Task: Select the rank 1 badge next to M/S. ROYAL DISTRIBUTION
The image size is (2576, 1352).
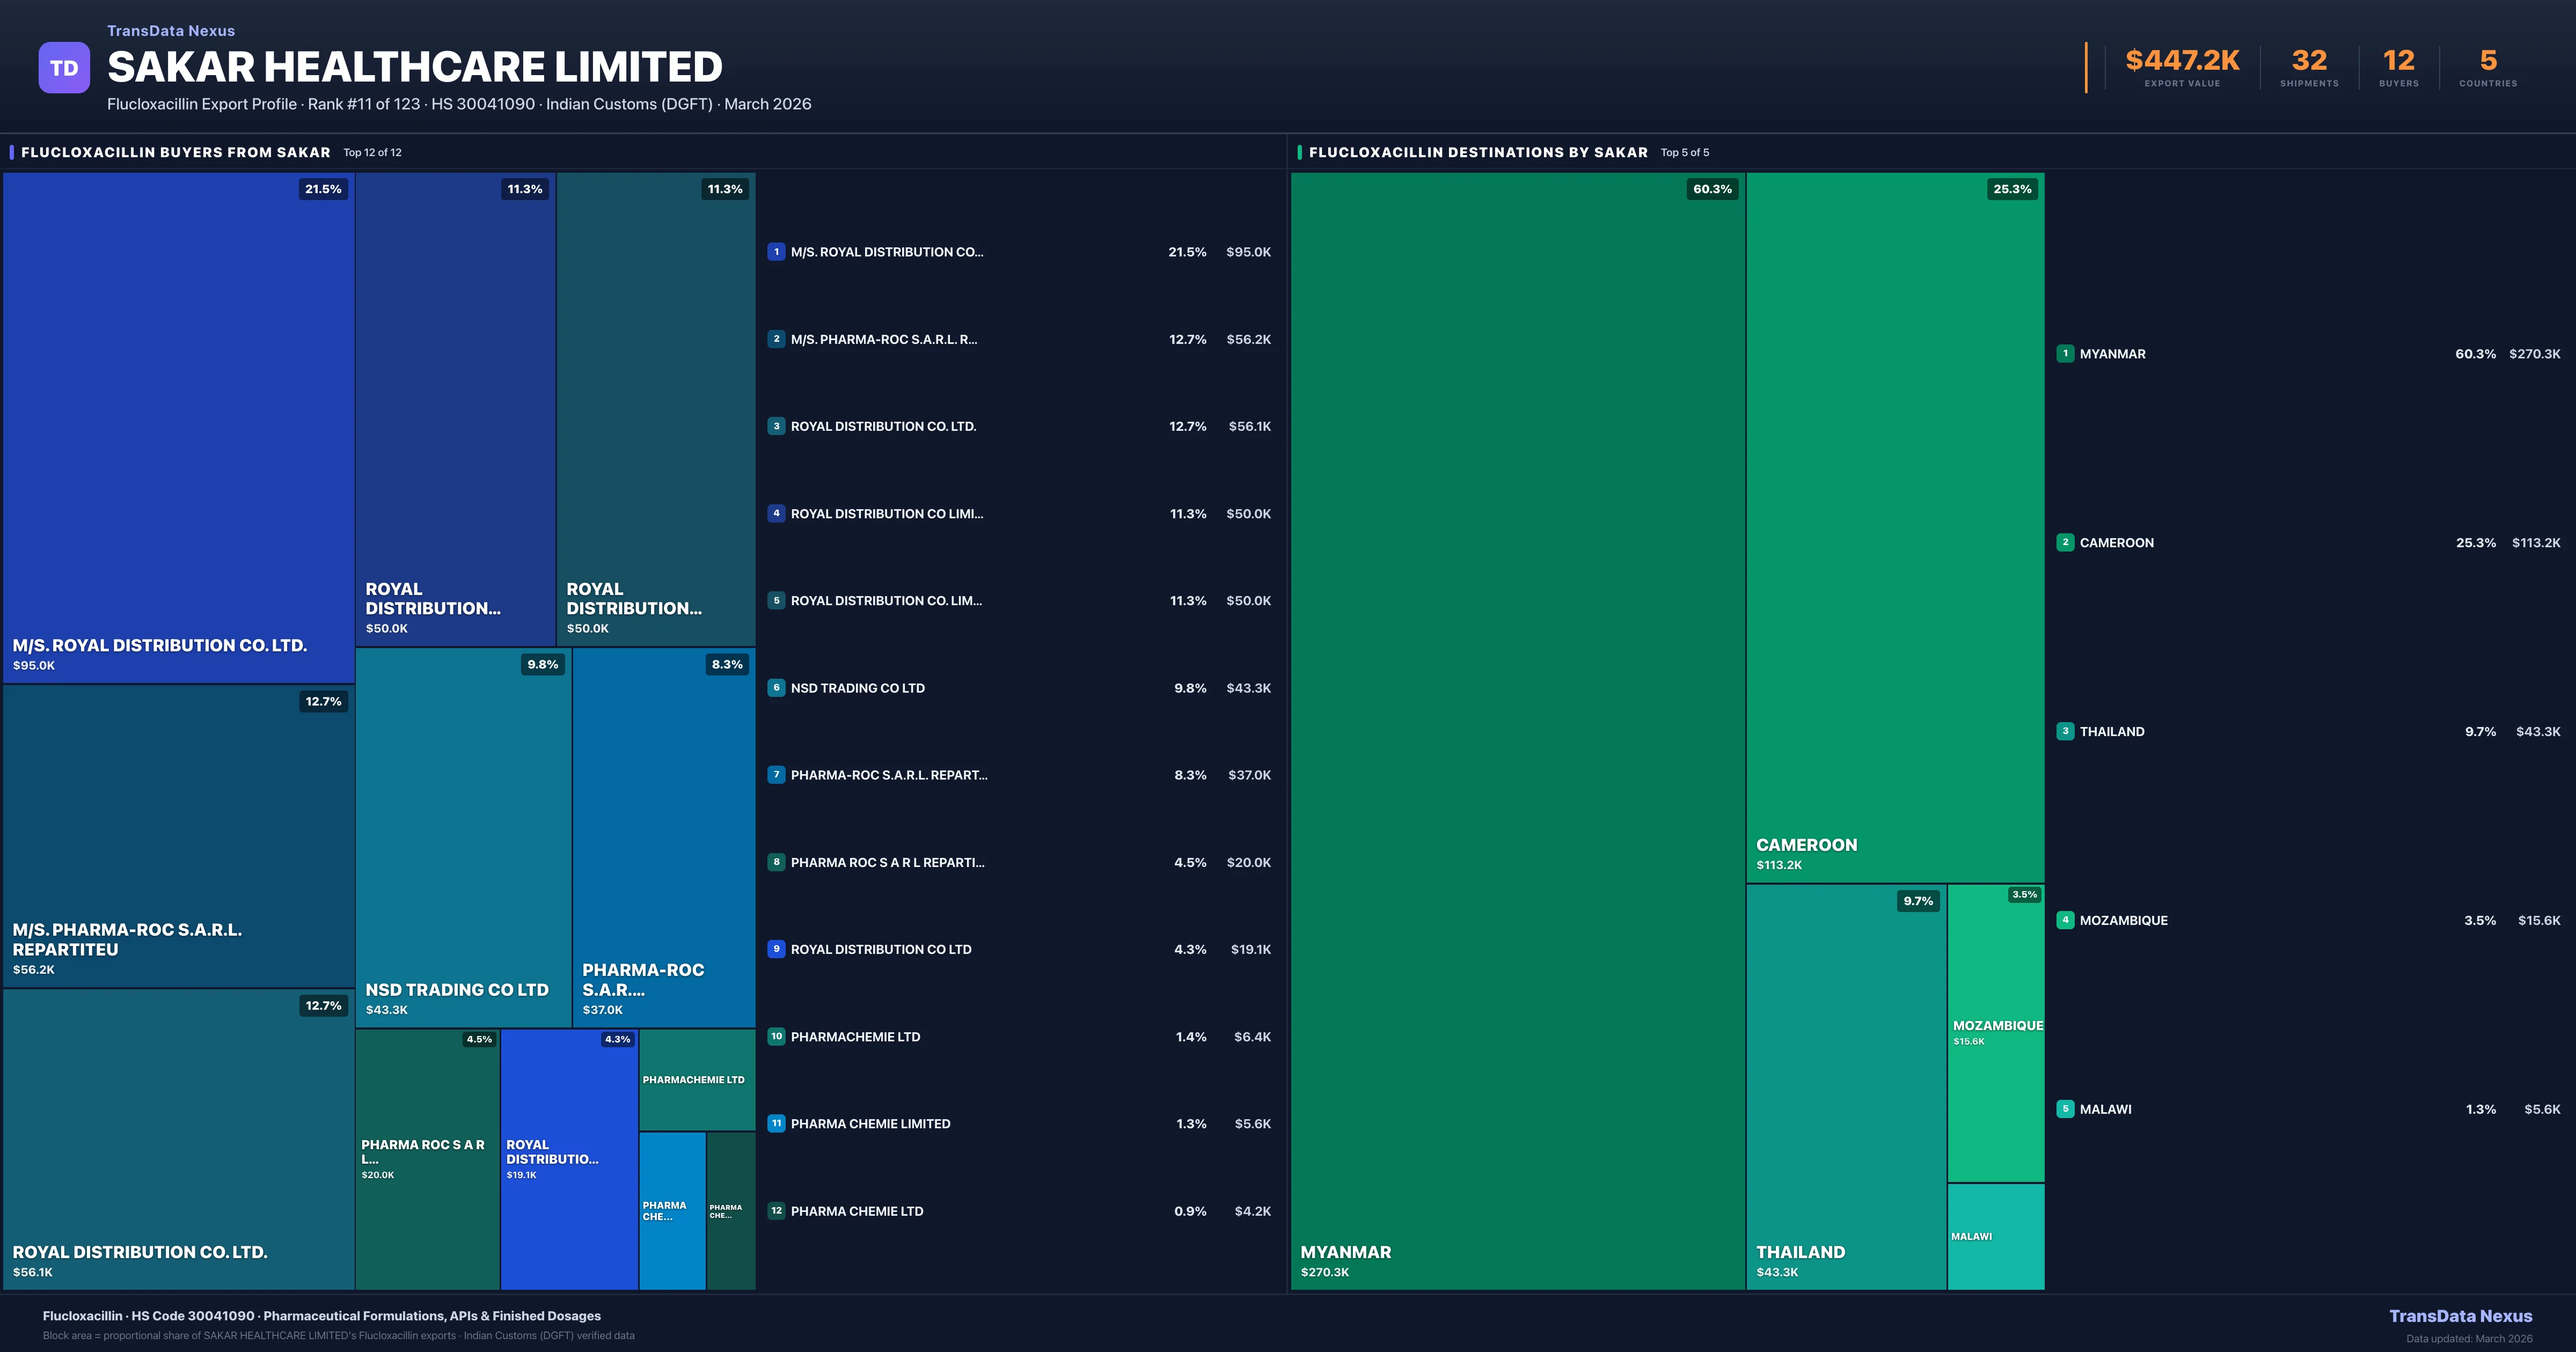Action: (x=776, y=252)
